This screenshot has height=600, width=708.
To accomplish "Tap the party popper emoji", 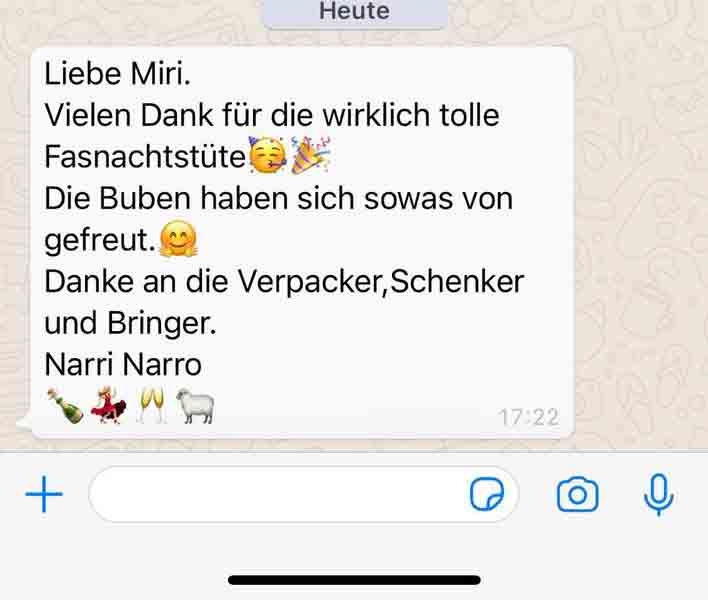I will coord(312,156).
